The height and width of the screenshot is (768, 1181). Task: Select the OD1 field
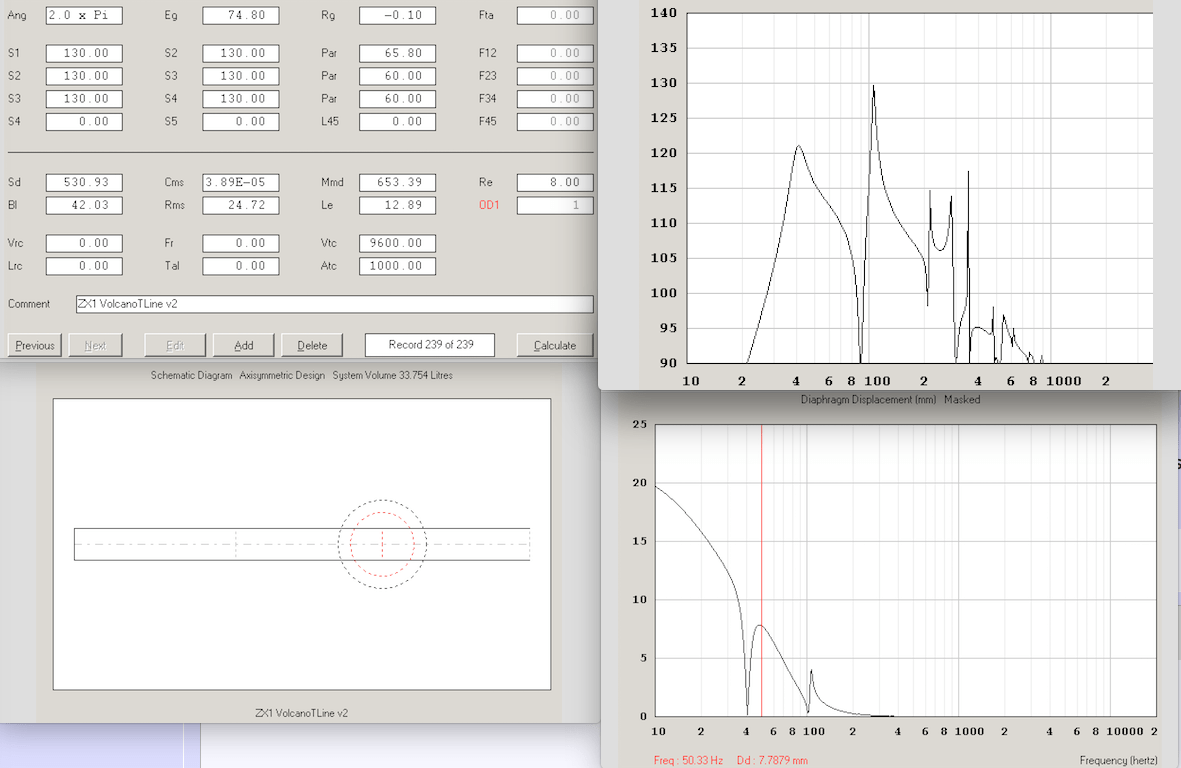[555, 205]
